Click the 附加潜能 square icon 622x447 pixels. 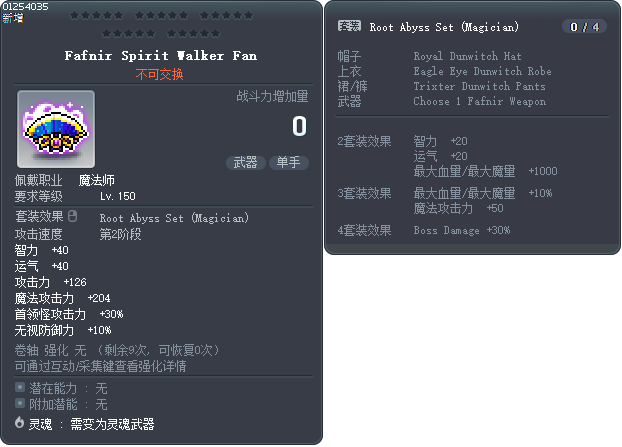[20, 403]
